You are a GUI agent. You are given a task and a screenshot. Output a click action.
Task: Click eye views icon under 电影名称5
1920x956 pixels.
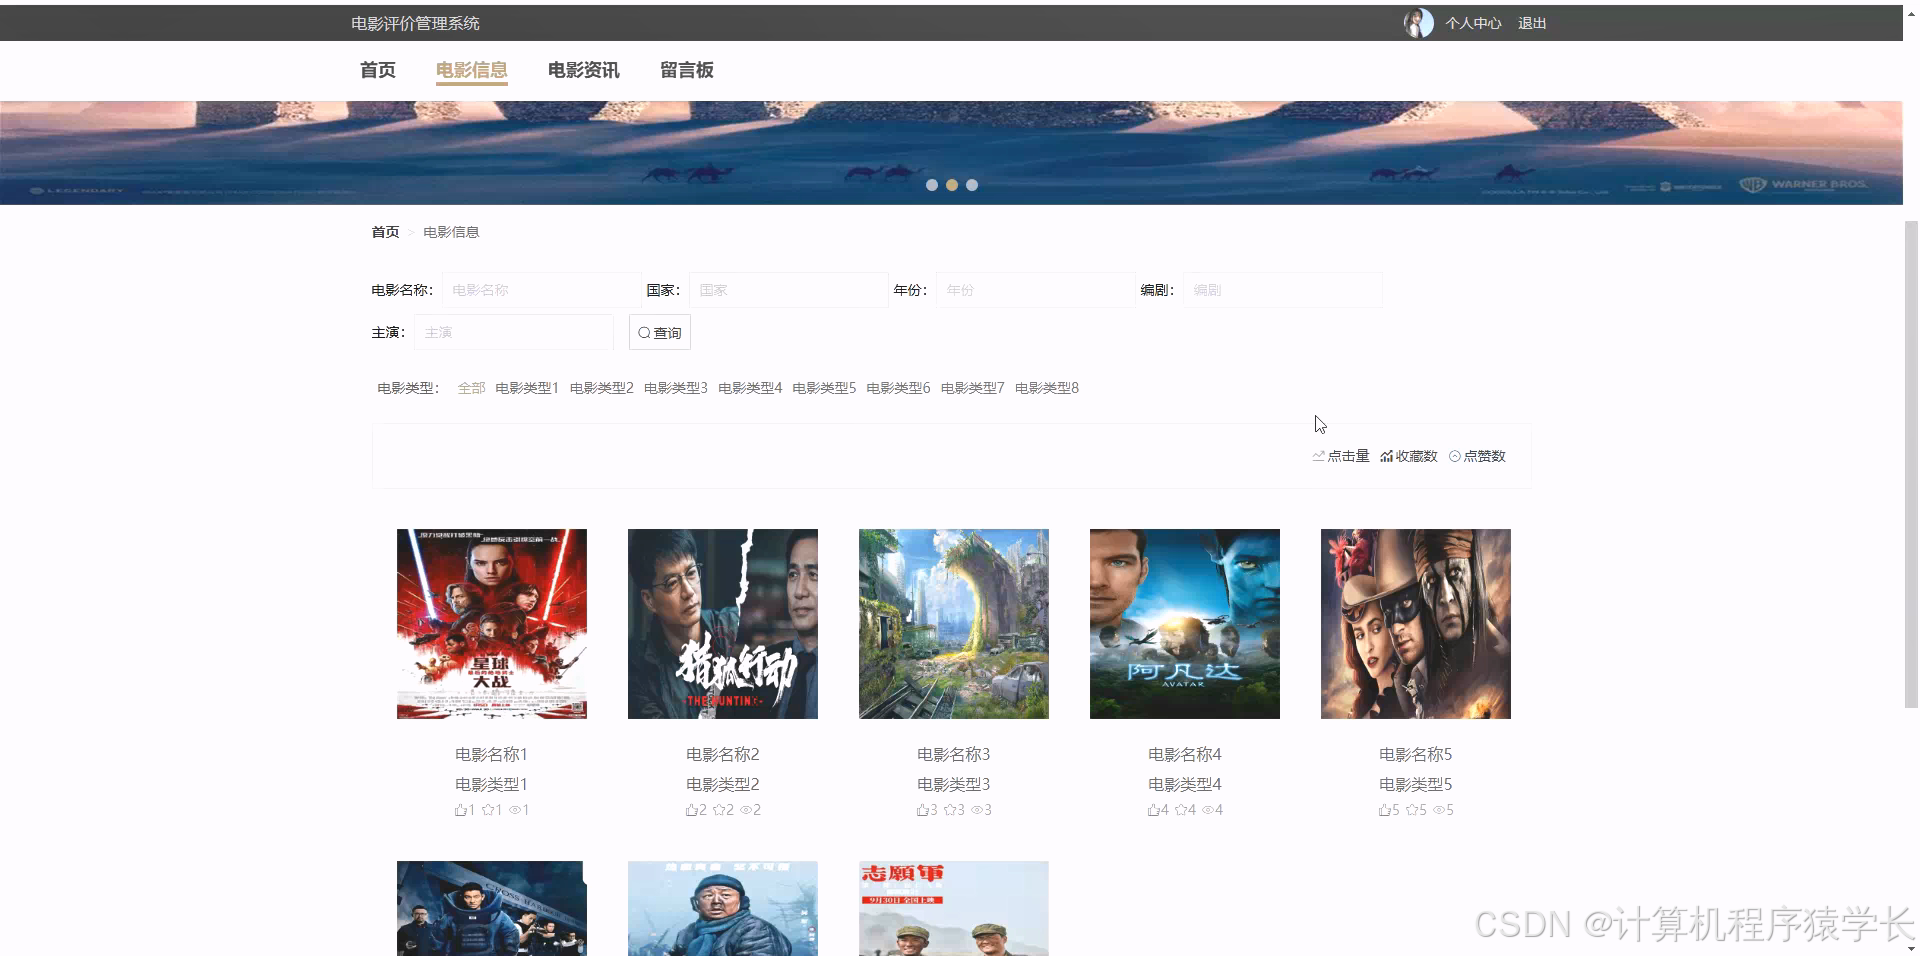(1439, 810)
